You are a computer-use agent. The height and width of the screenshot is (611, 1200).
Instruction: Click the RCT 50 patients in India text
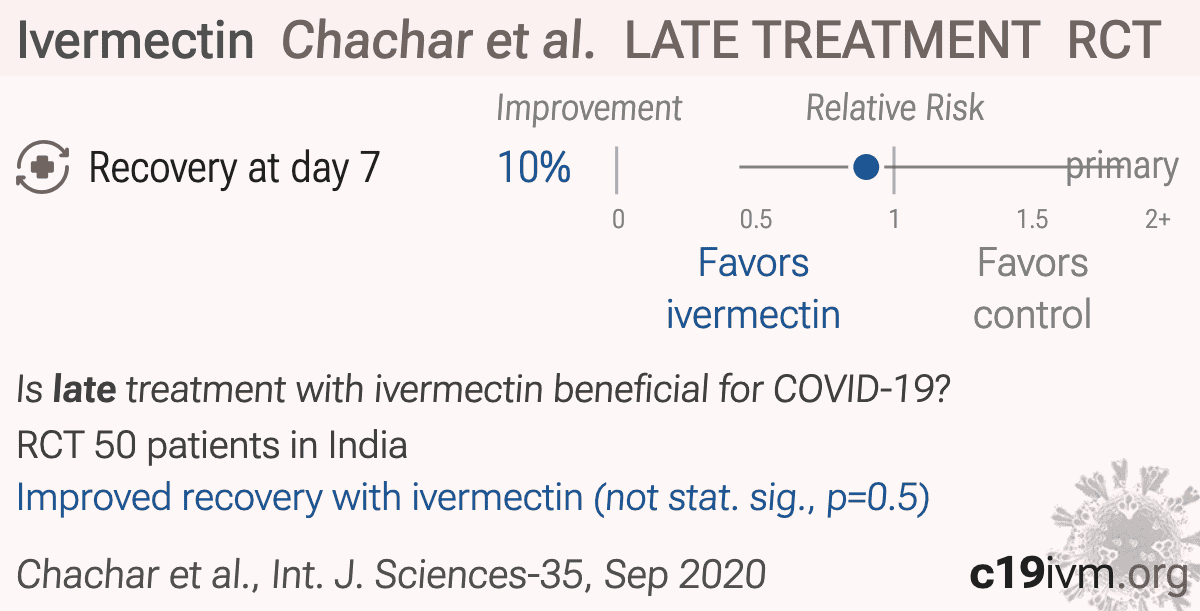point(212,444)
